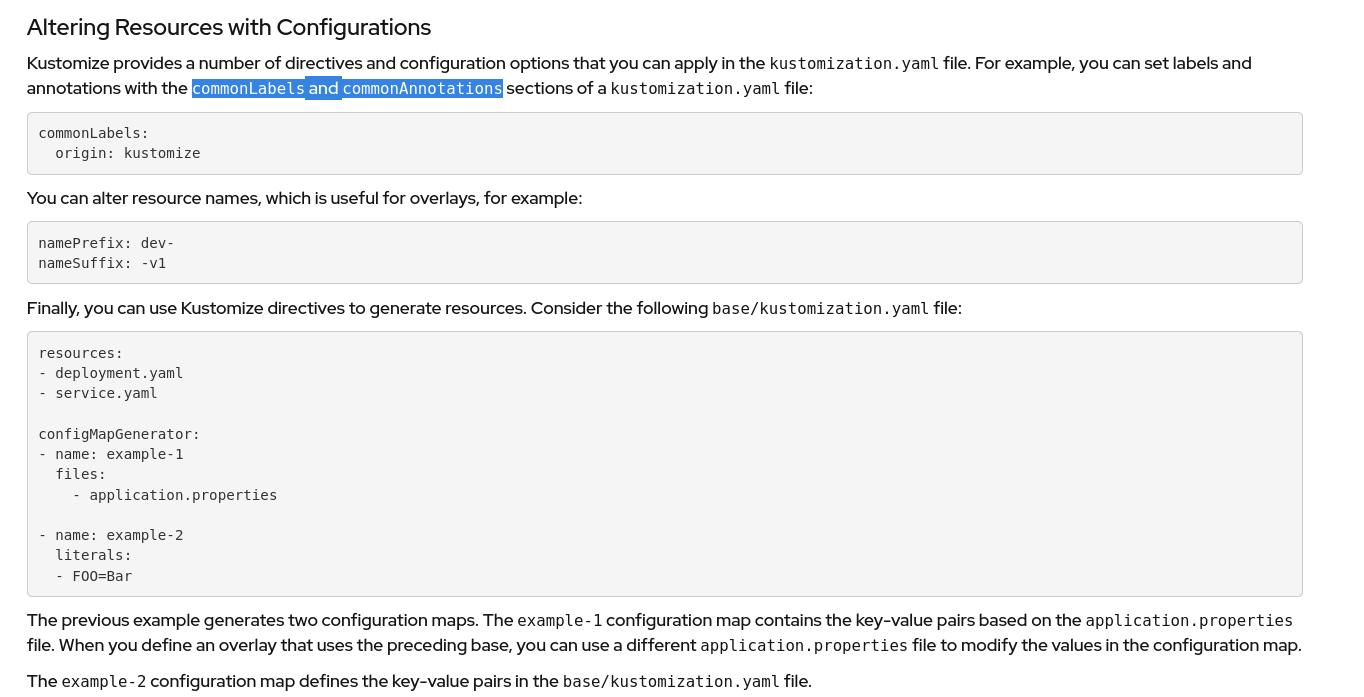The image size is (1364, 697).
Task: Click the "- deployment.yaml" code line
Action: coord(110,373)
